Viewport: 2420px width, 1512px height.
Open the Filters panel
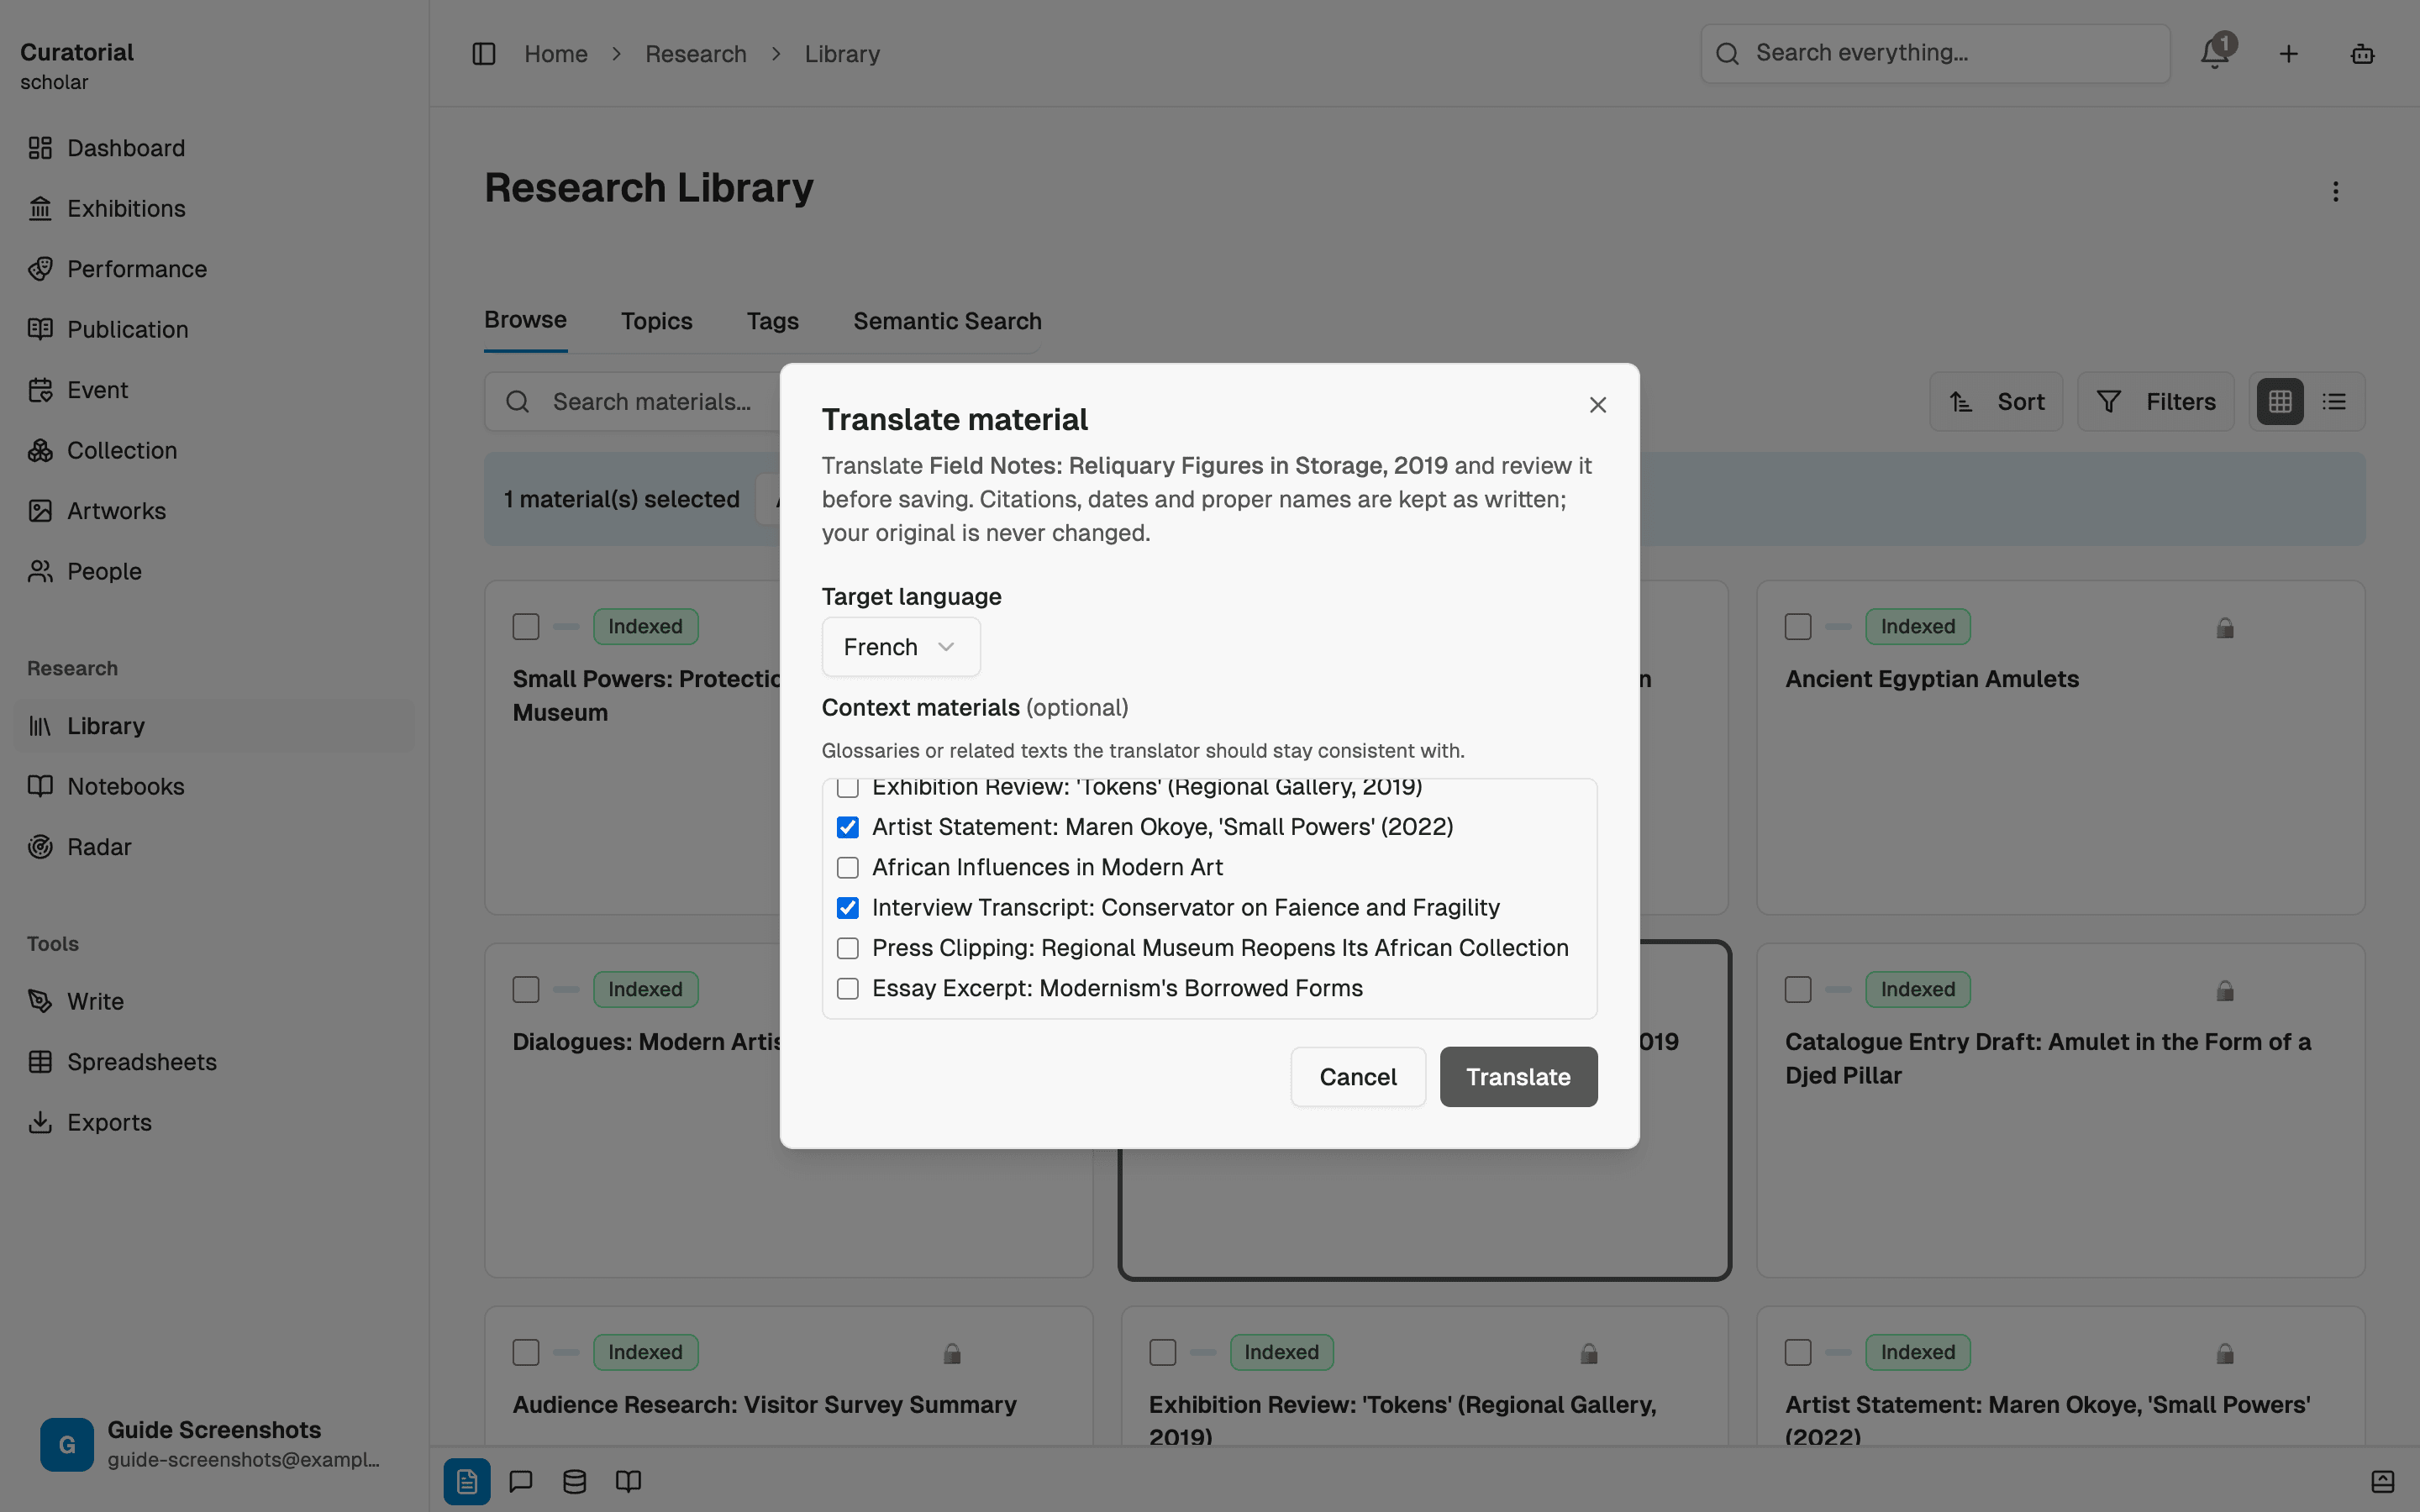point(2156,402)
